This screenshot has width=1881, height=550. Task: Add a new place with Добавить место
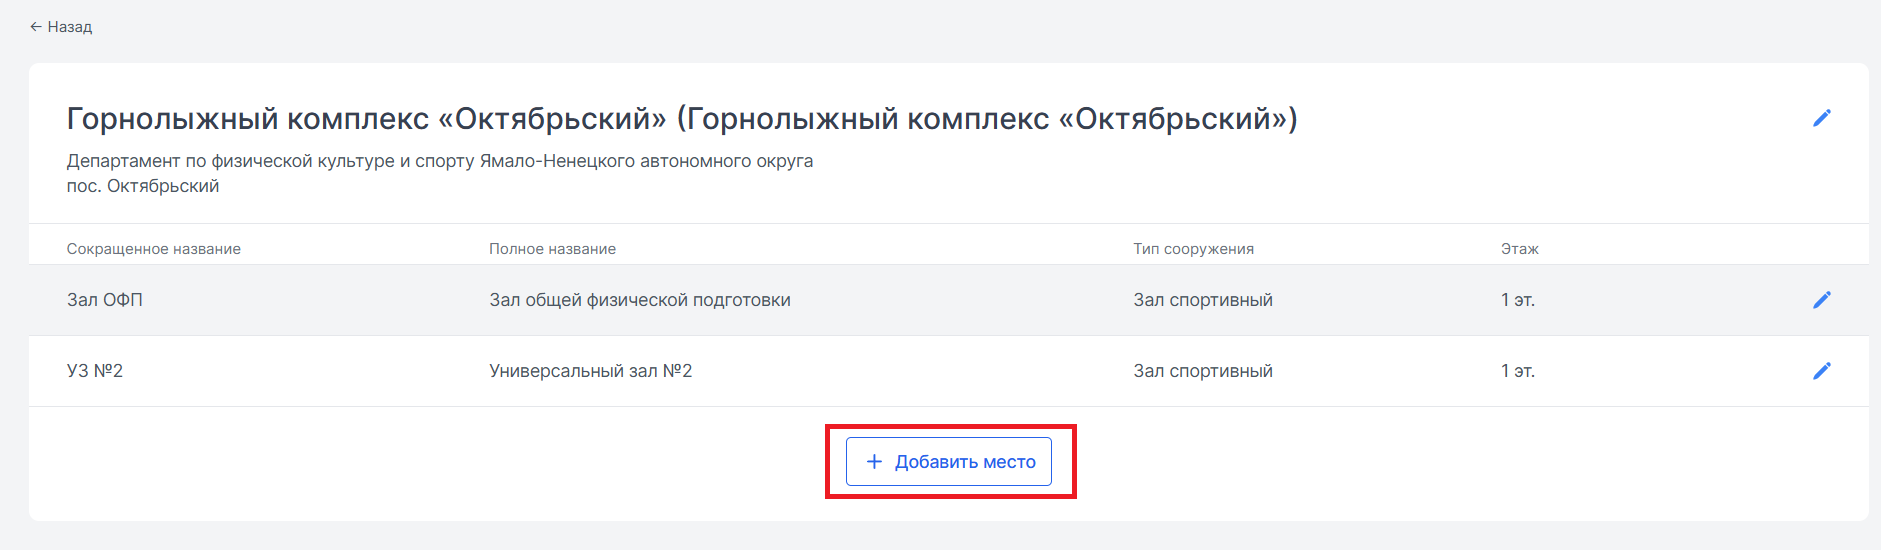pos(949,462)
